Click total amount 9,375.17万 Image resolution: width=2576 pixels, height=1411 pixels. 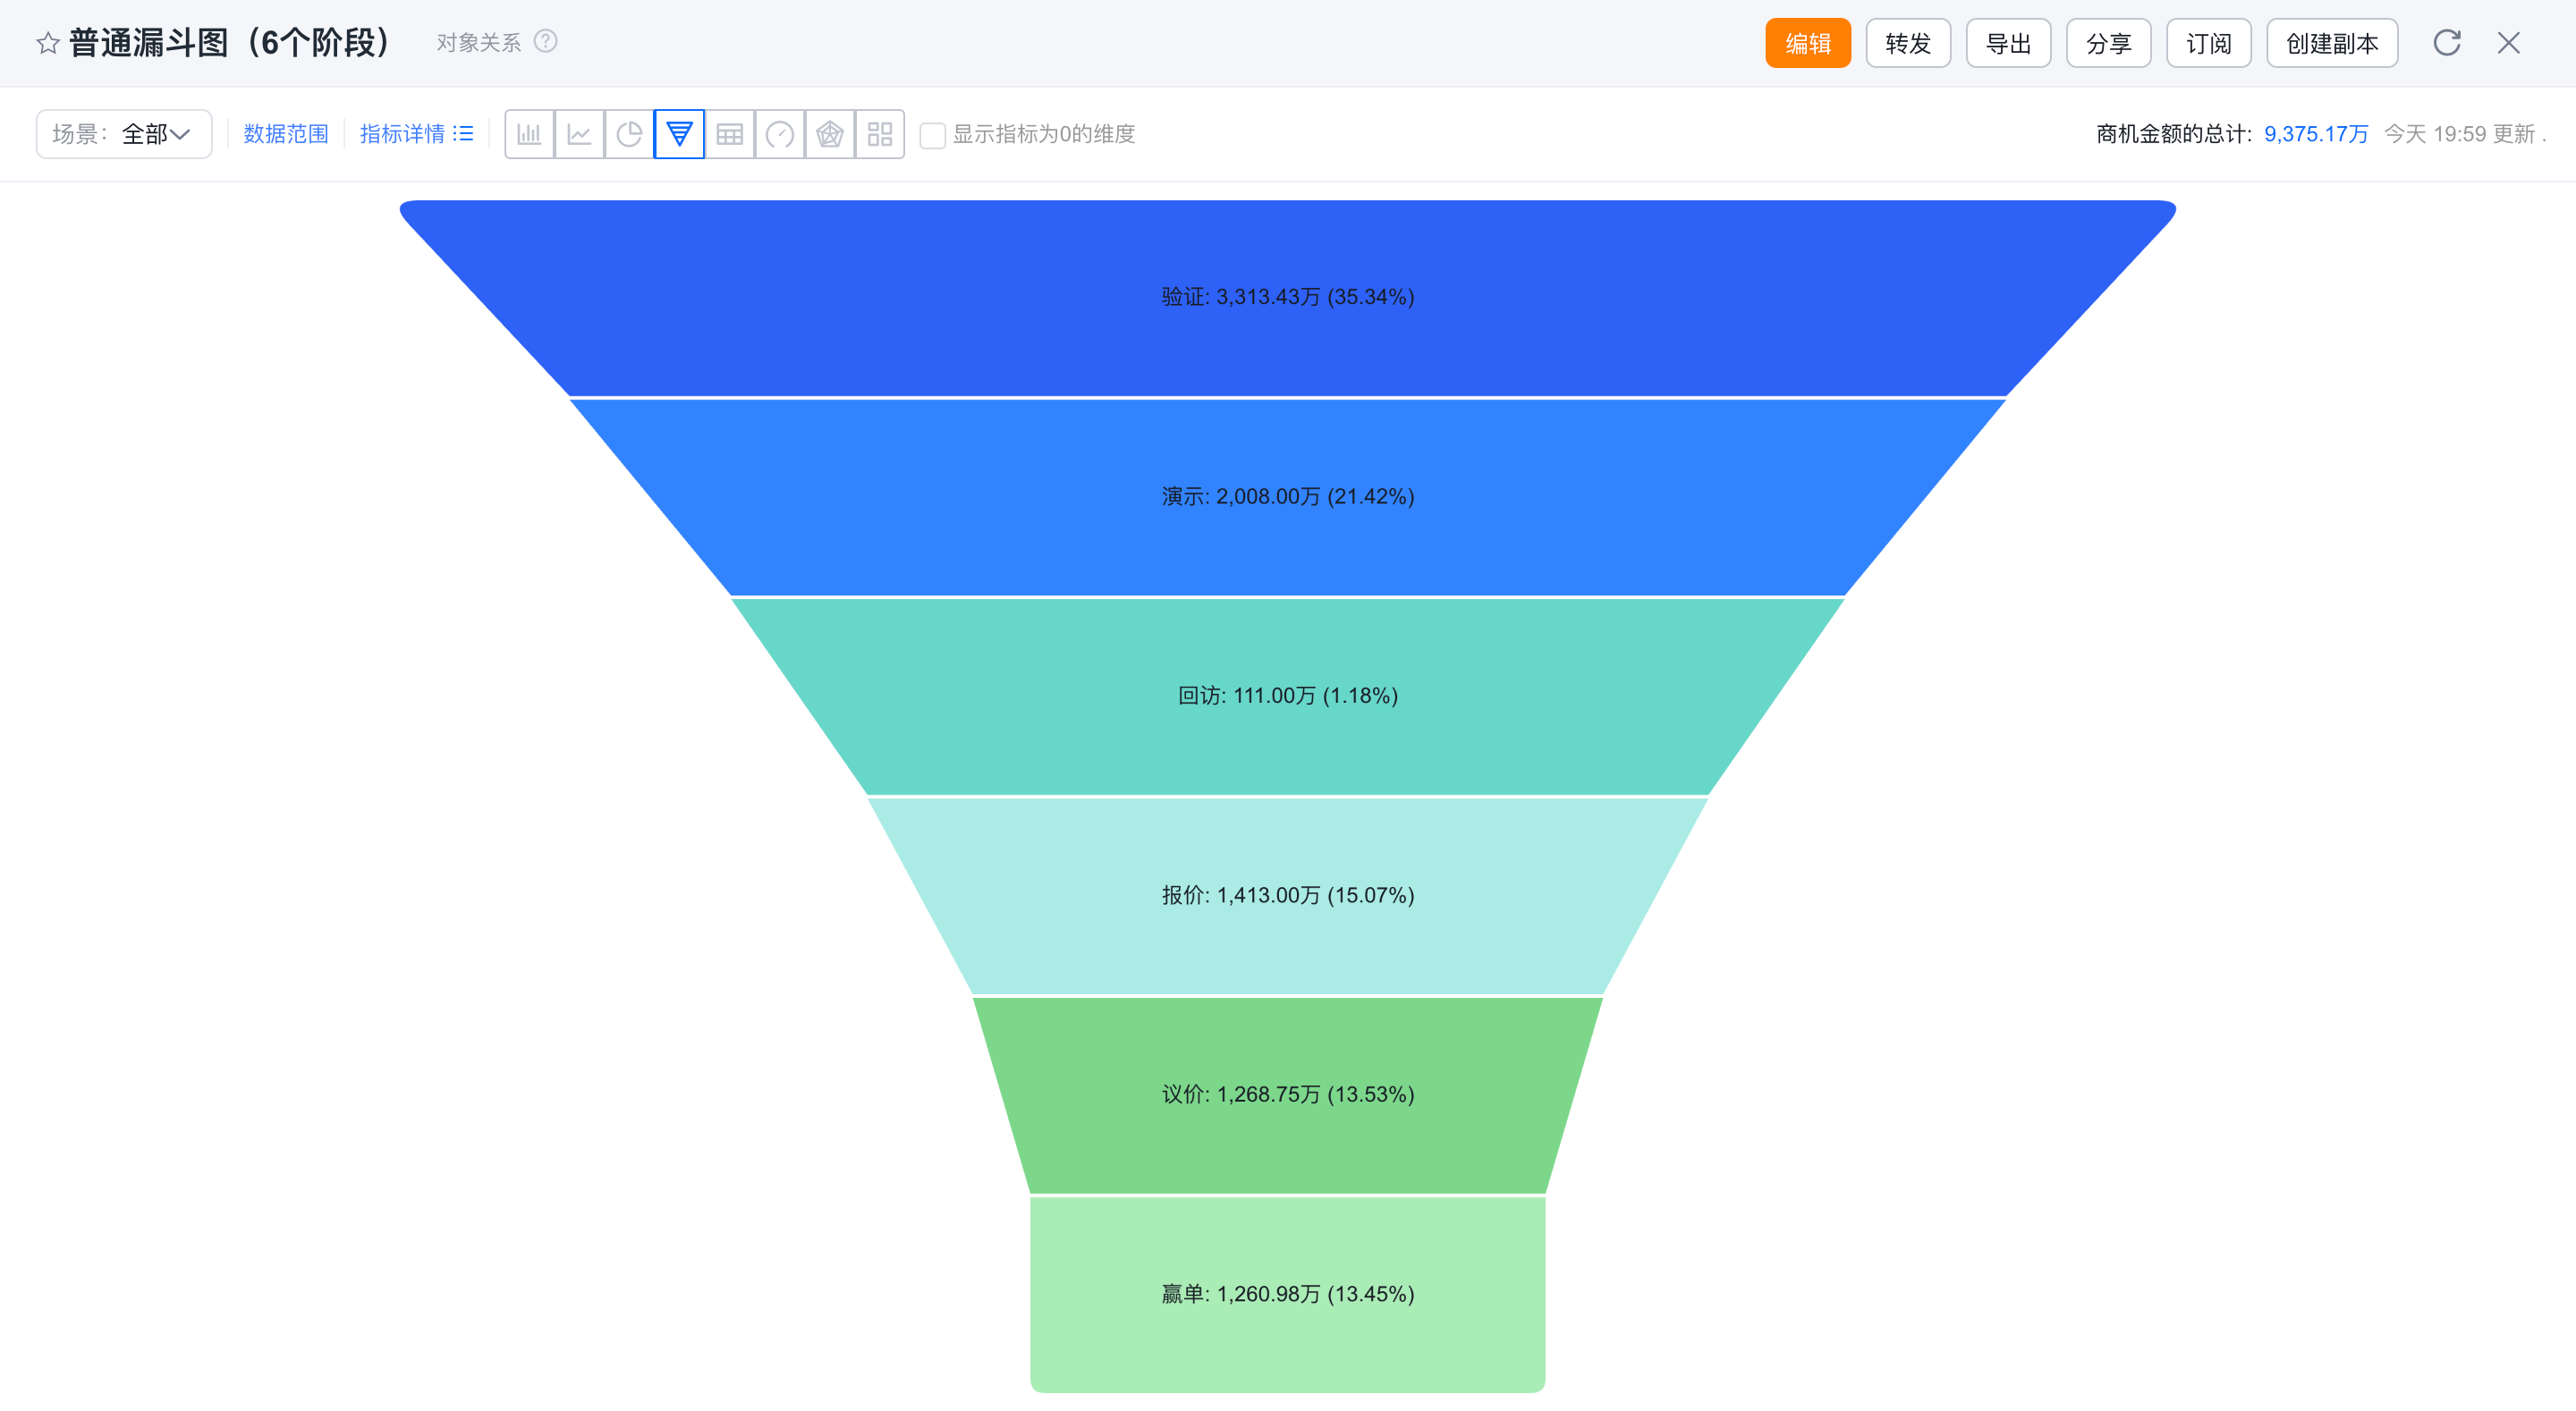(x=2316, y=134)
